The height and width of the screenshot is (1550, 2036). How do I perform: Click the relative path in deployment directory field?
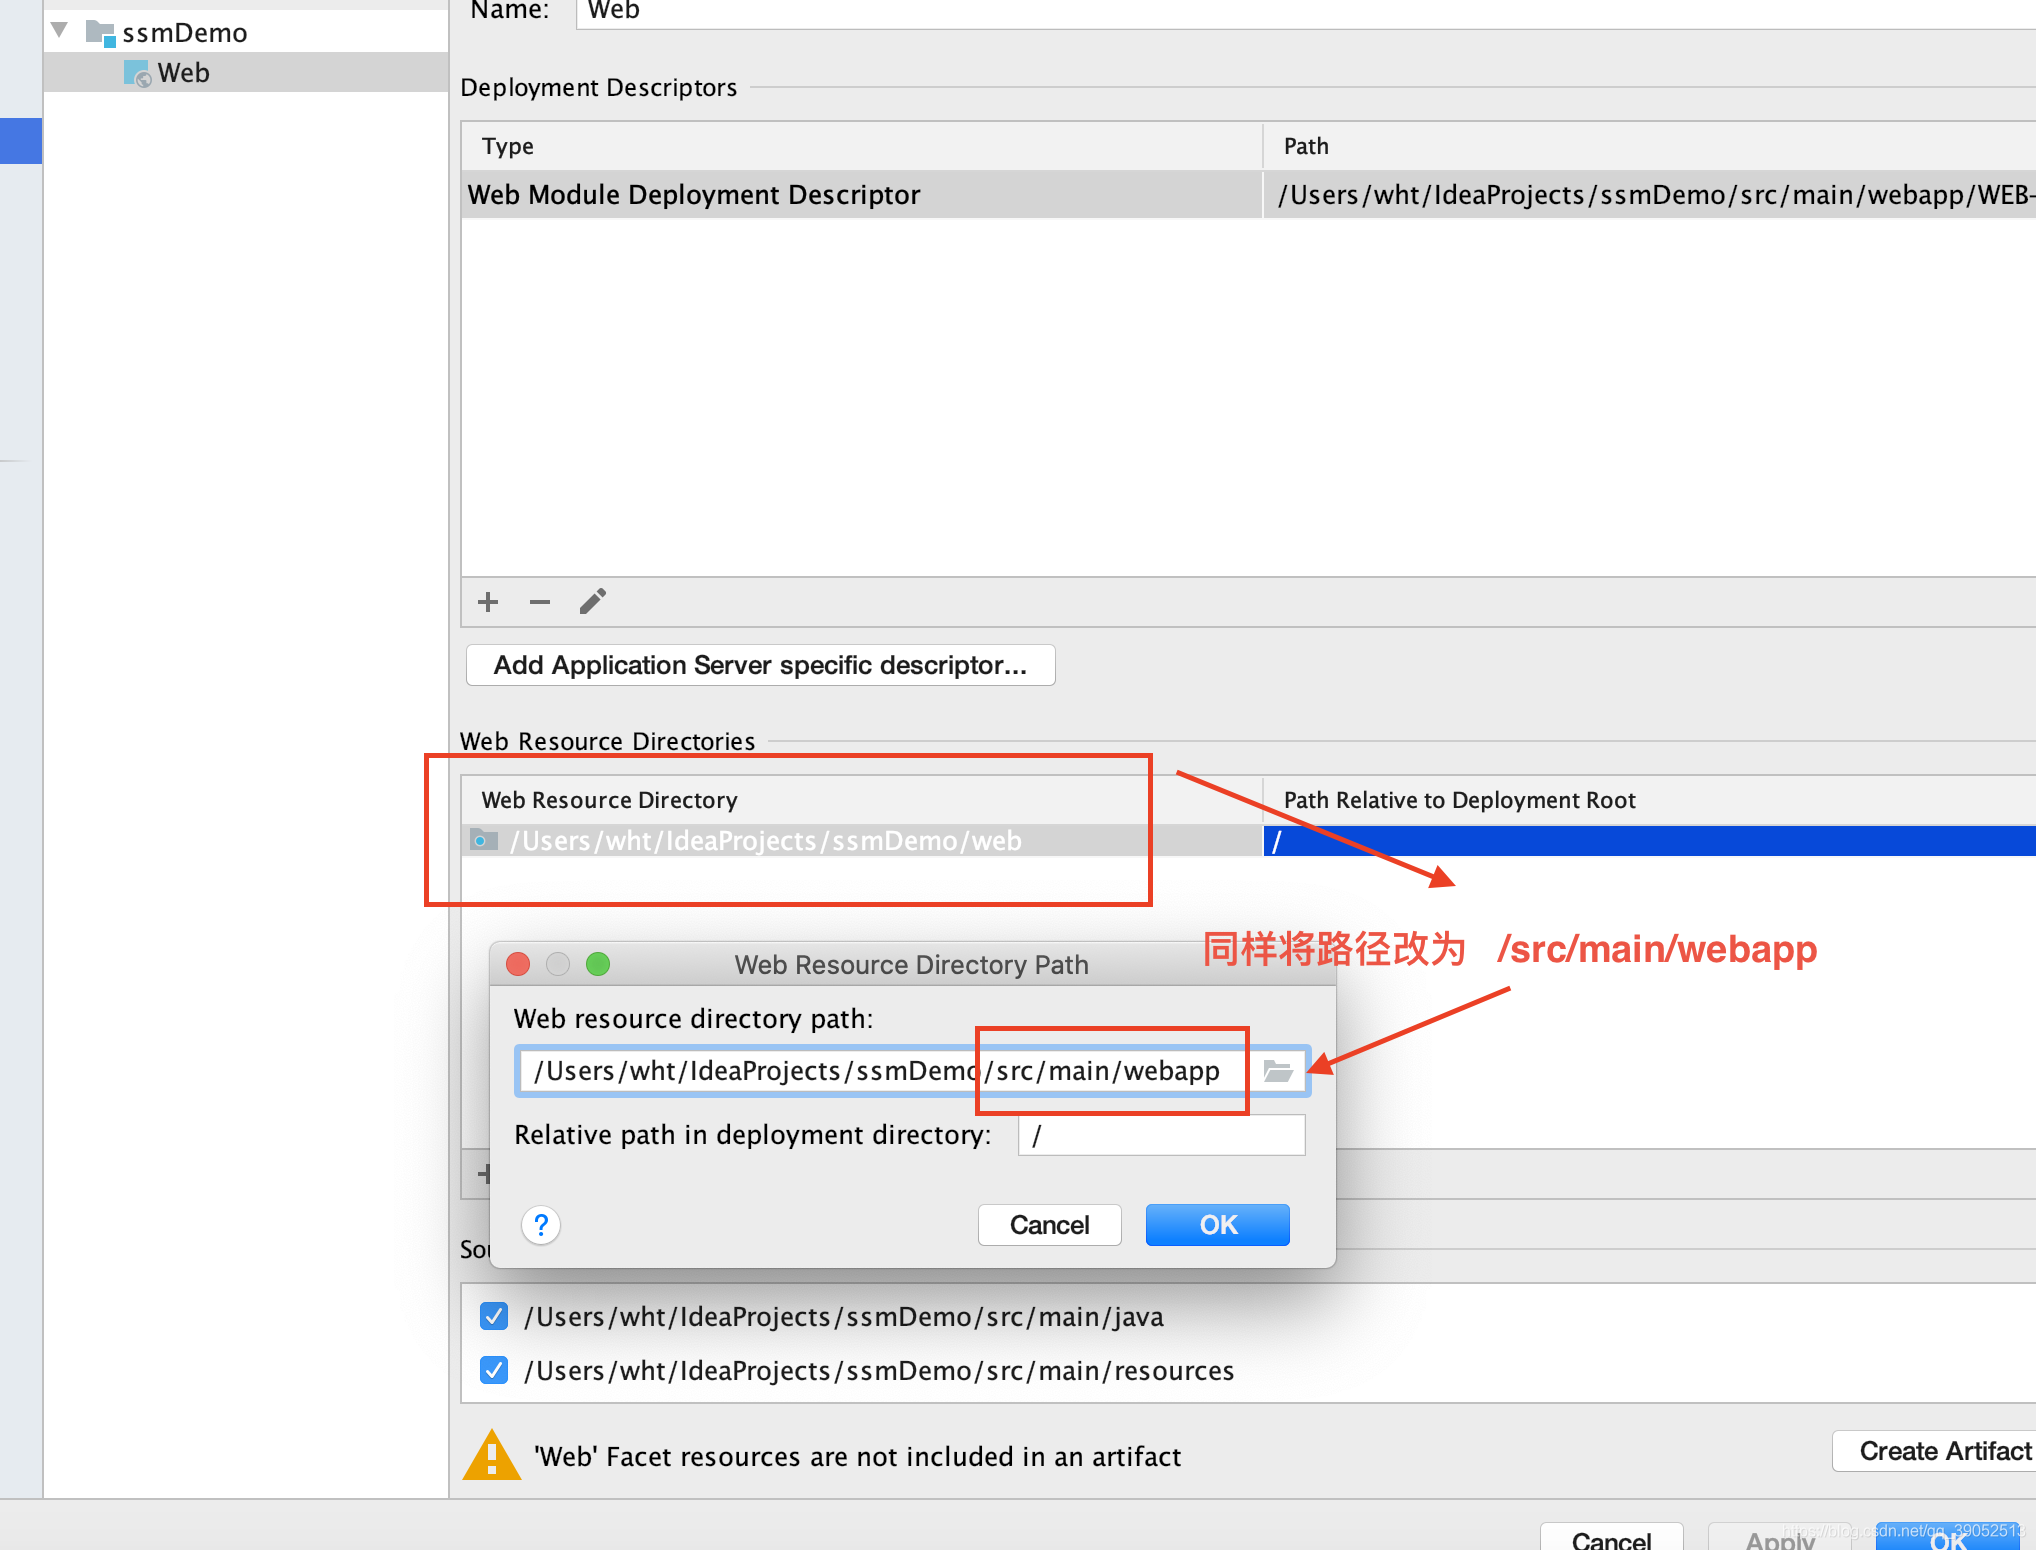click(x=1161, y=1136)
